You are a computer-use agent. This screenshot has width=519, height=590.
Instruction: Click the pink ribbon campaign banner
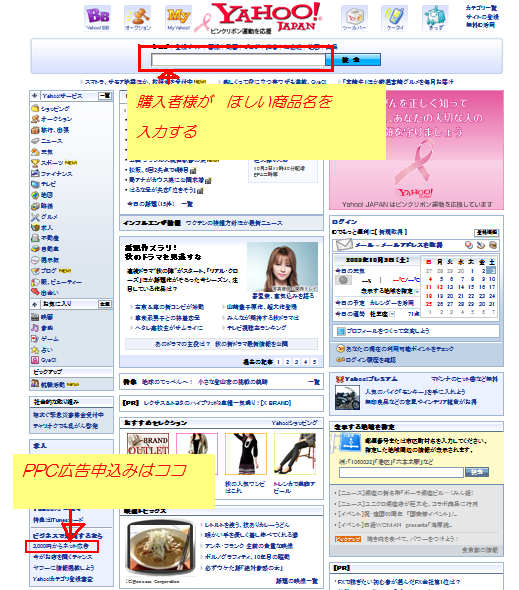point(416,150)
